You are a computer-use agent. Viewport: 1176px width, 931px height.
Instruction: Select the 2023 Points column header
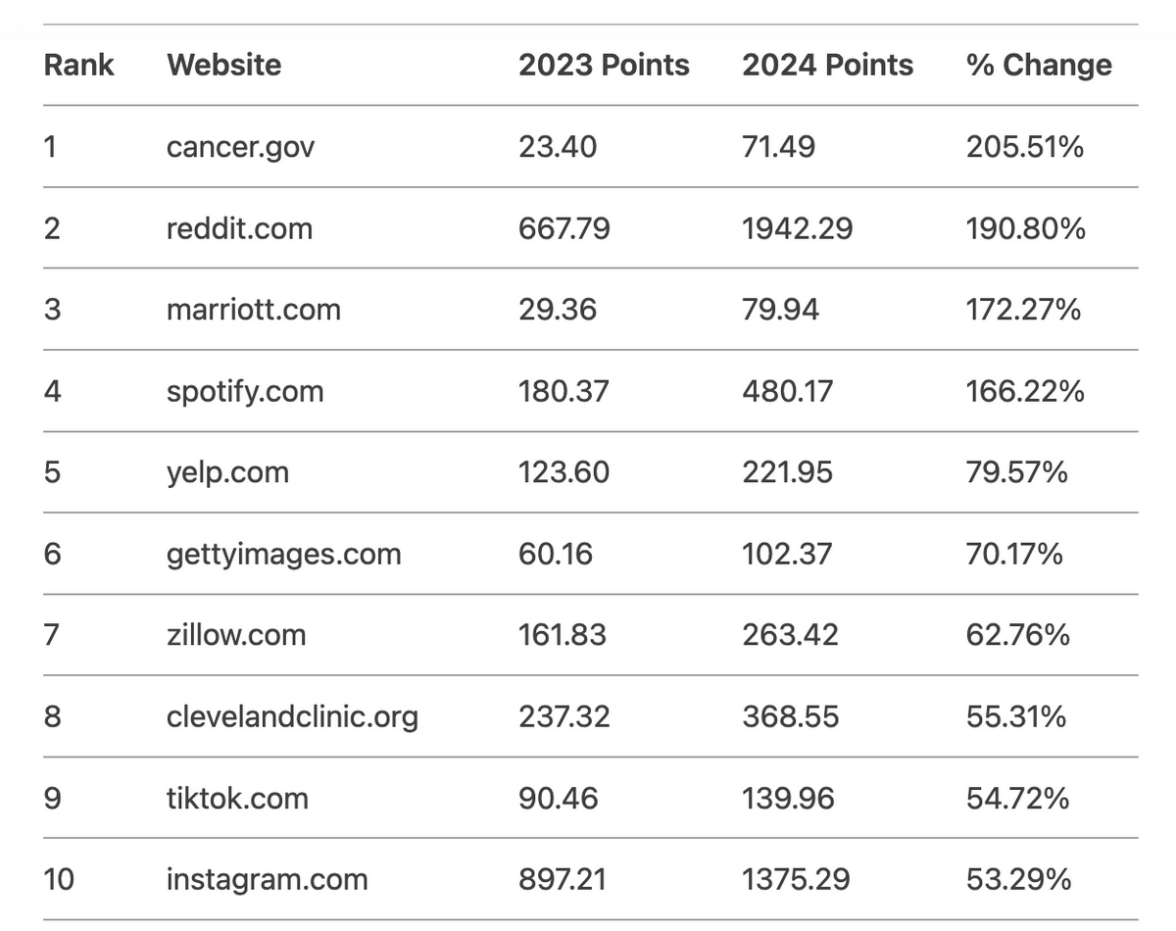603,65
